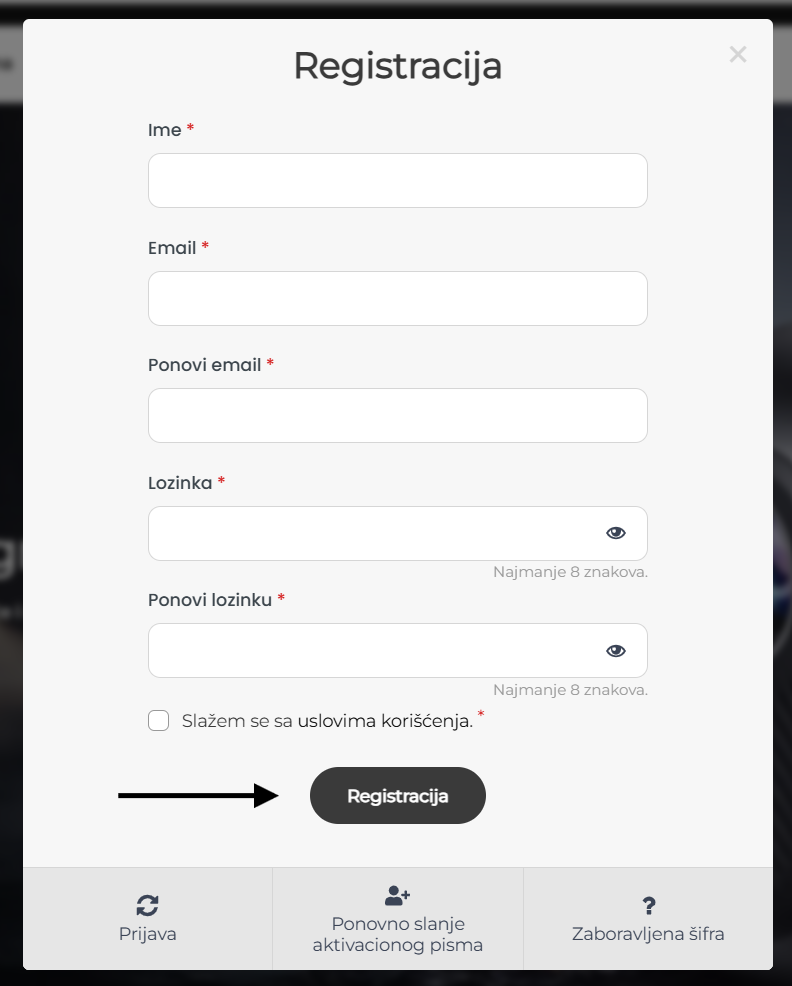The width and height of the screenshot is (792, 986).
Task: Switch to the Prijava tab label
Action: tap(147, 934)
